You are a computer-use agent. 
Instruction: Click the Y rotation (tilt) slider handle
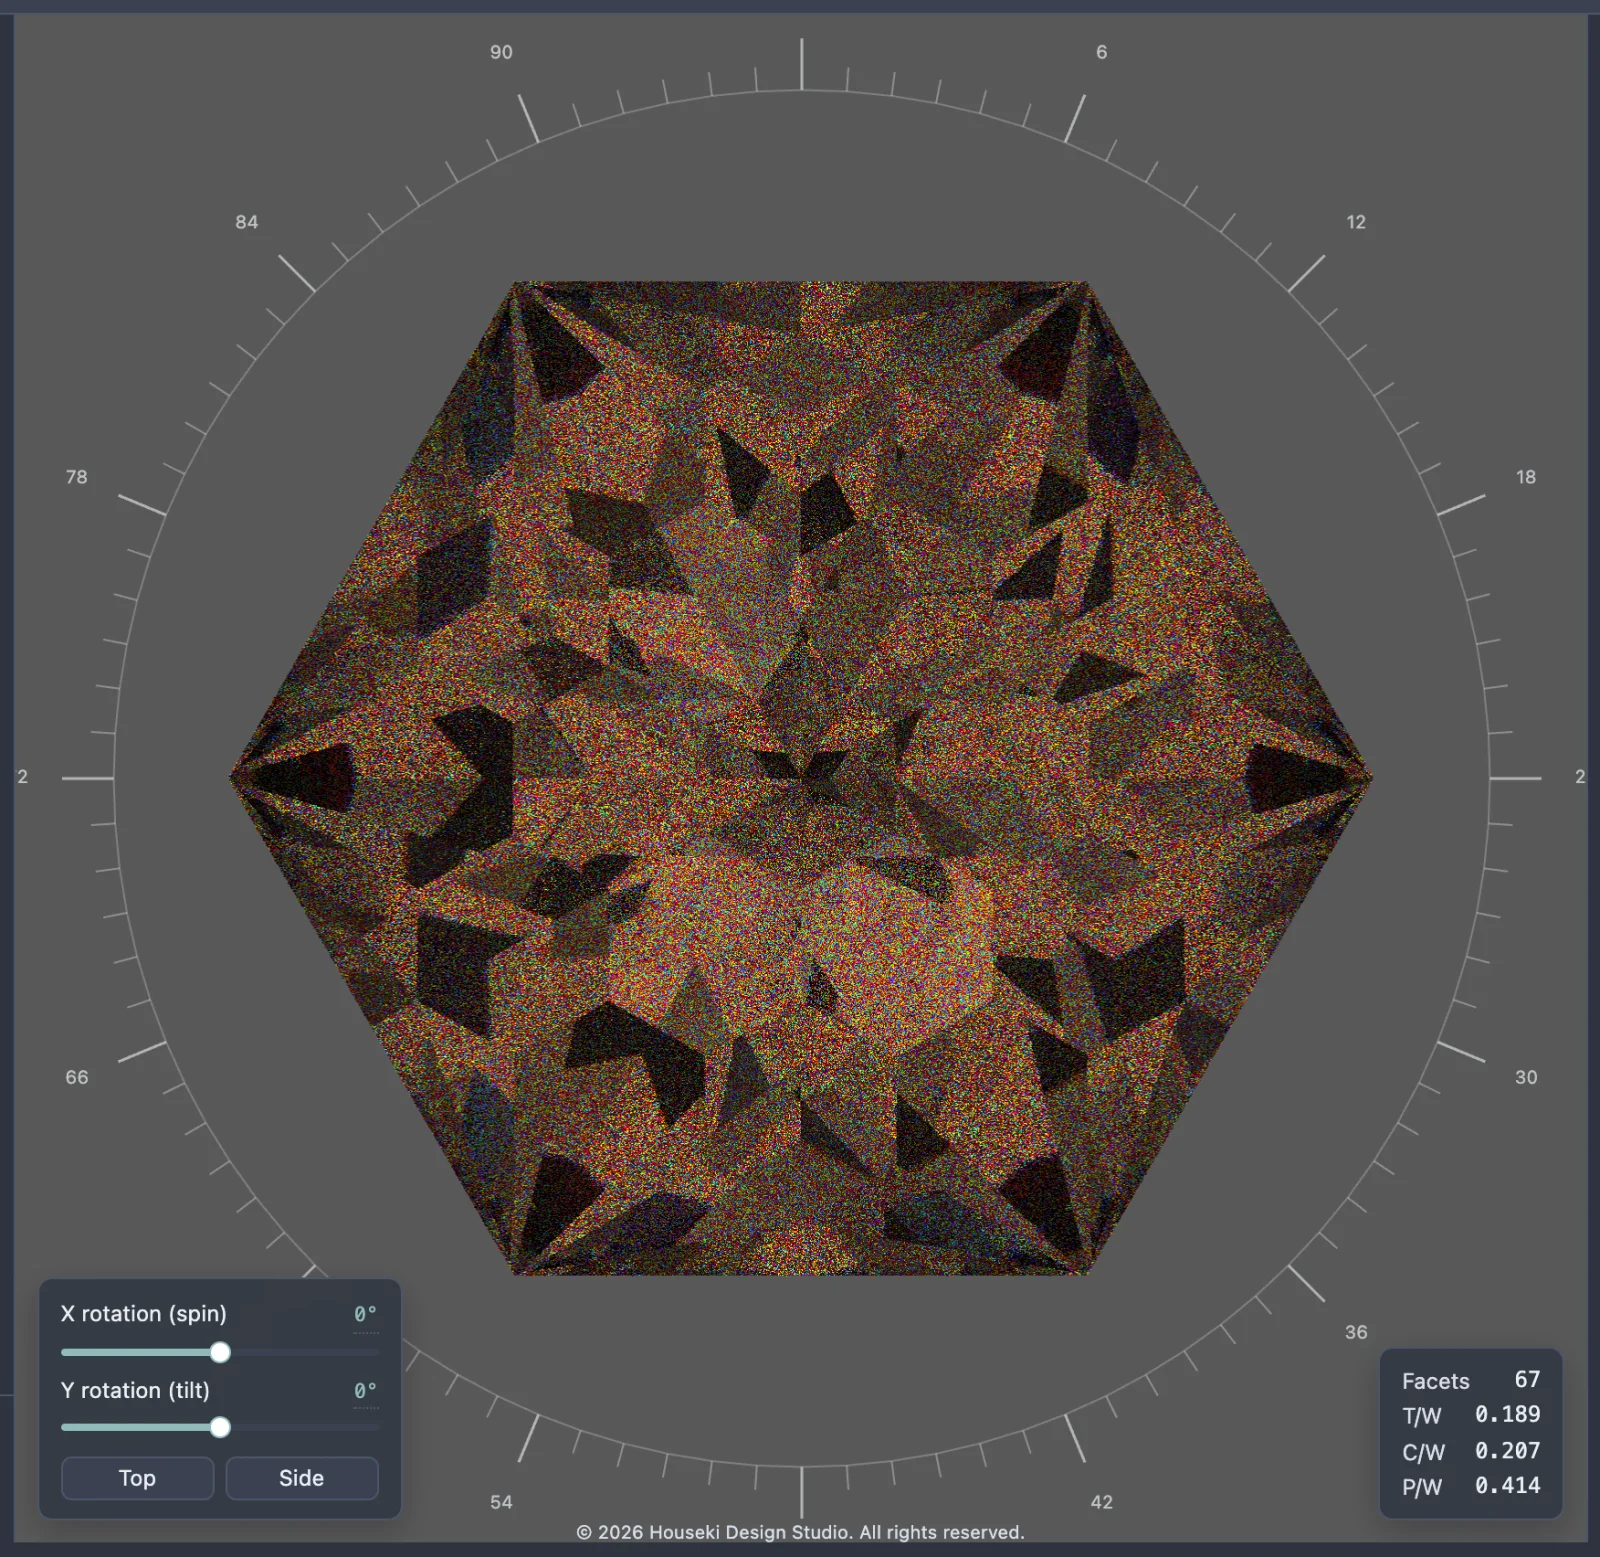click(220, 1427)
